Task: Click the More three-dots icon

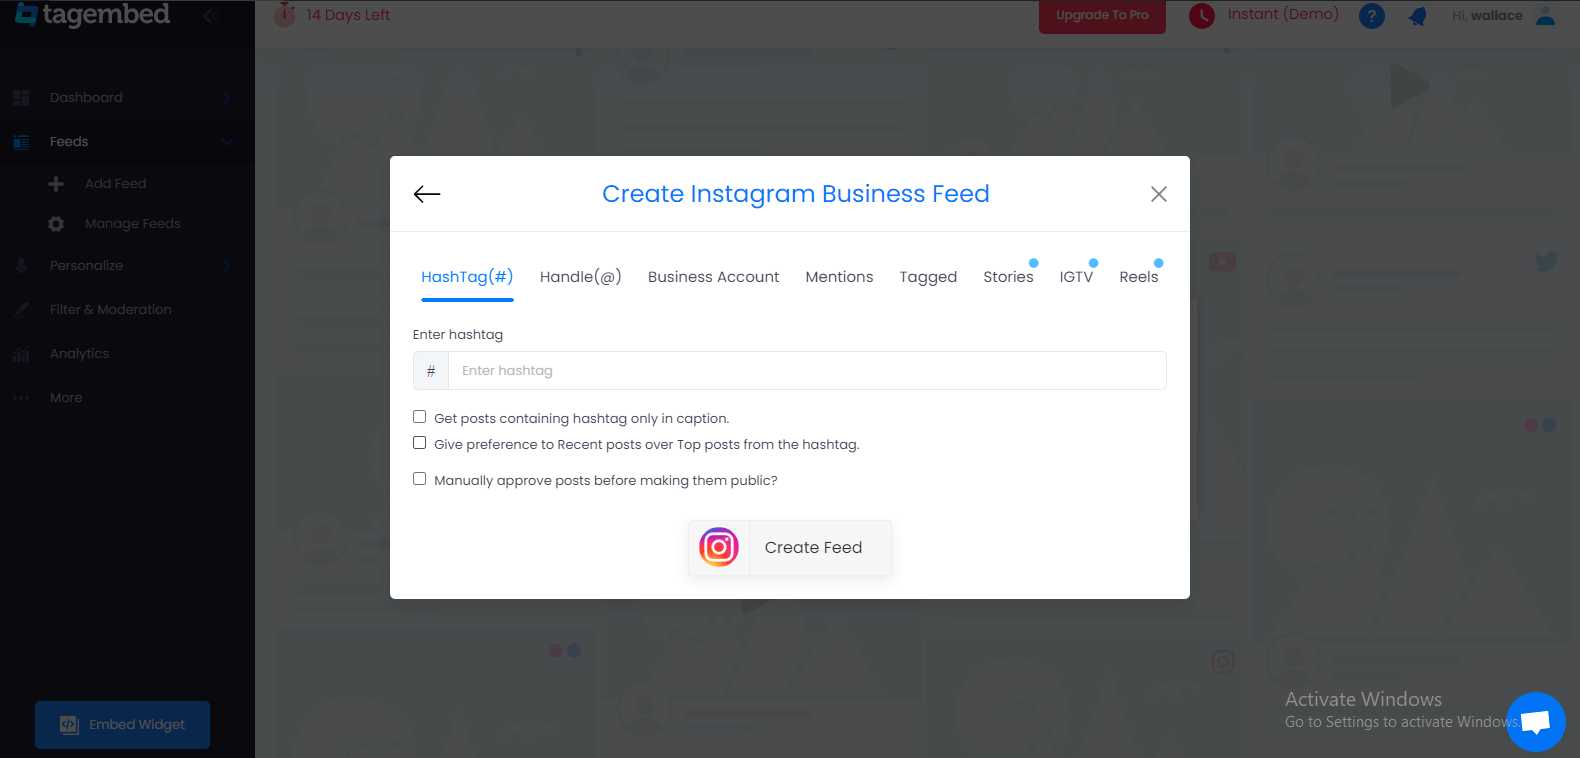Action: (21, 398)
